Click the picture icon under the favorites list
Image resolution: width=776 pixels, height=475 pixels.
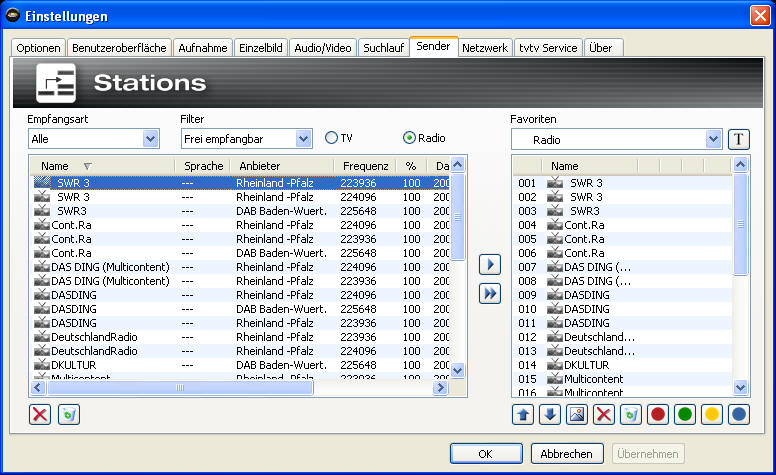point(576,414)
